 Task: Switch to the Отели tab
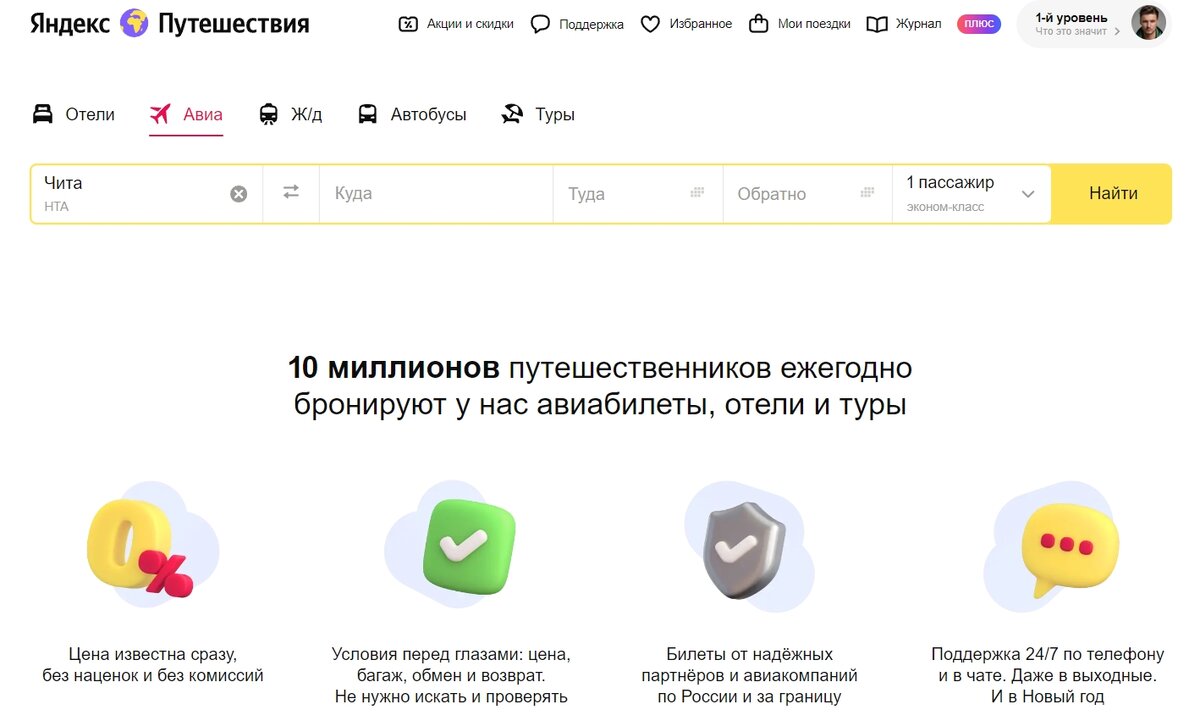click(73, 113)
